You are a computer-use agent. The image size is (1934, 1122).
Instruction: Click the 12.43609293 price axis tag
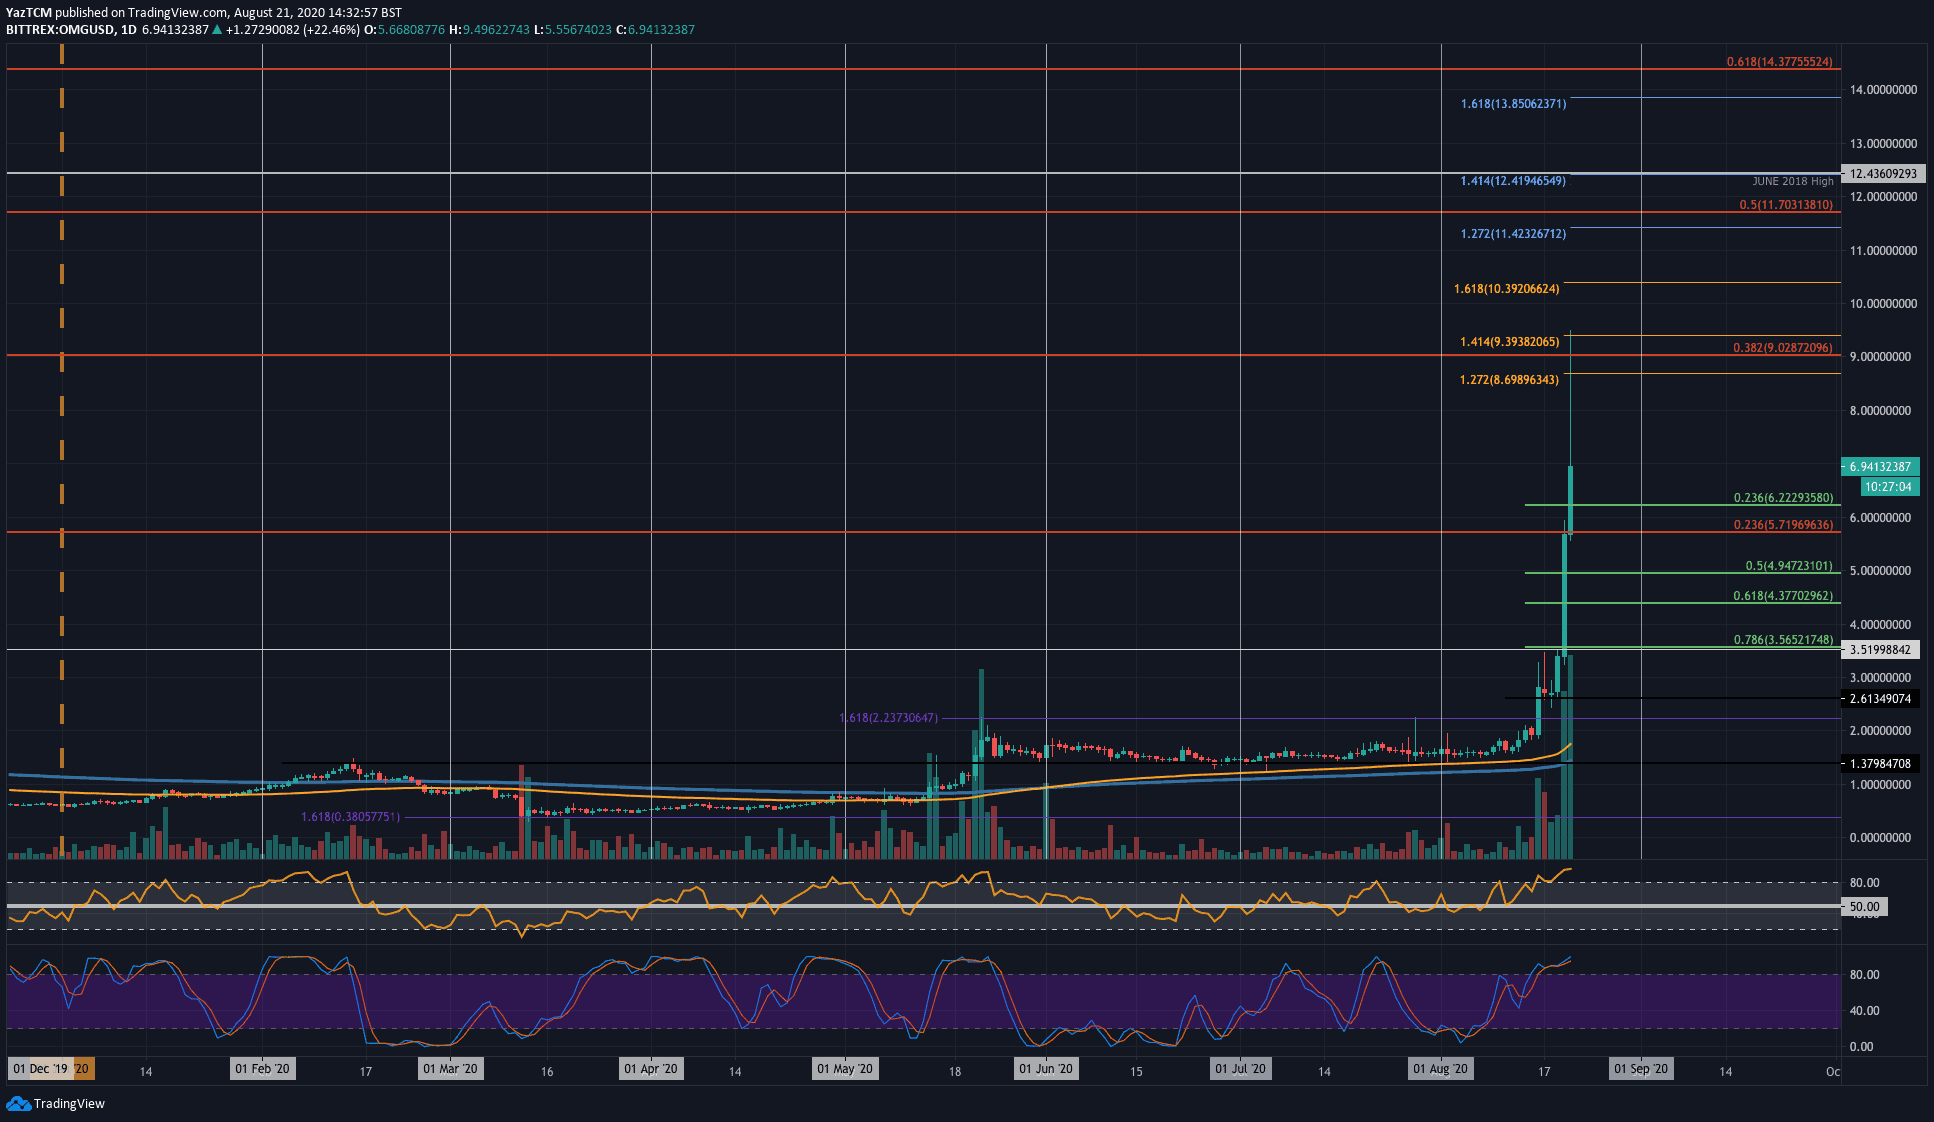(1883, 174)
